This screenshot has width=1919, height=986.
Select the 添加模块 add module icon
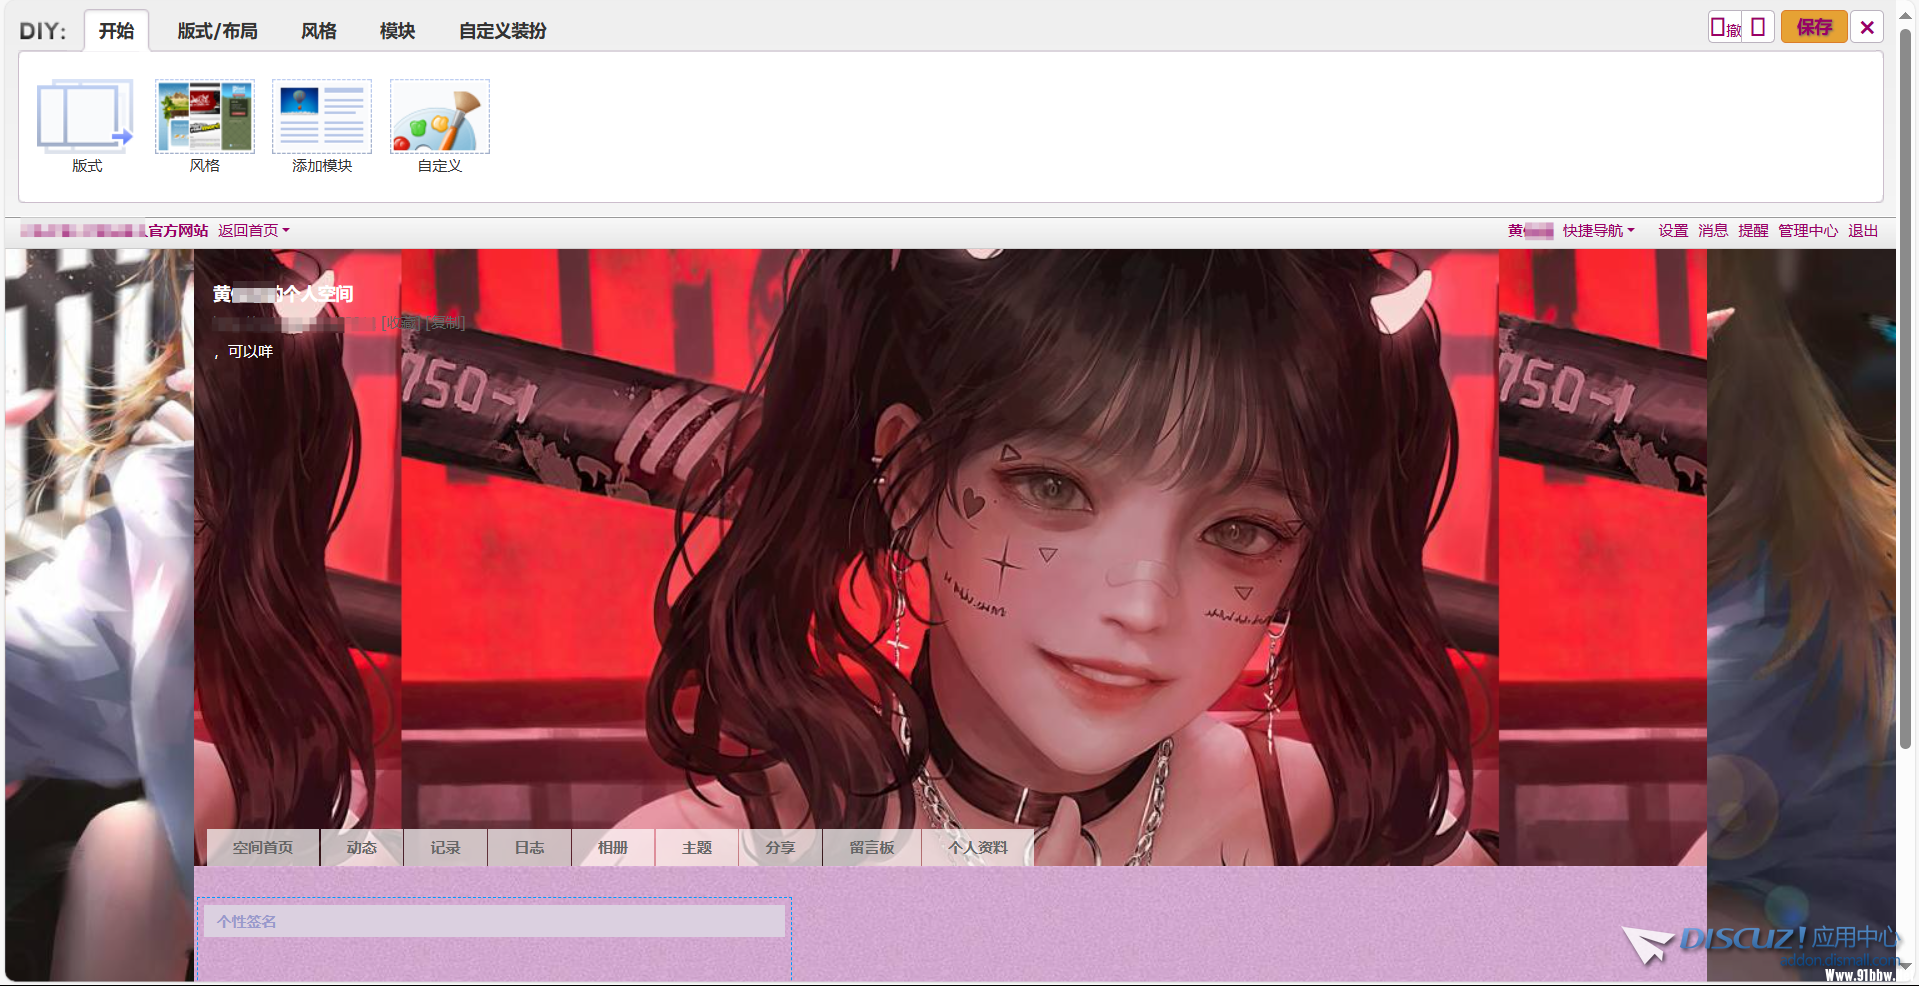click(321, 118)
